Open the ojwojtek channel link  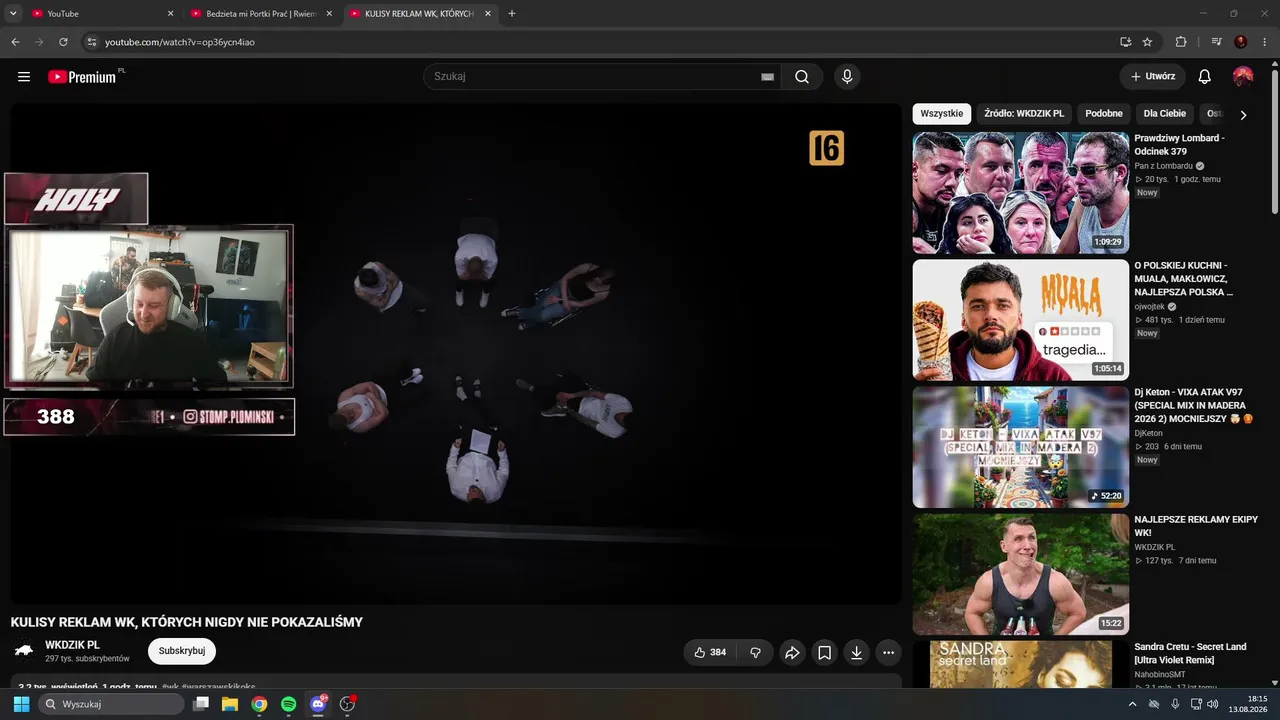click(x=1151, y=306)
